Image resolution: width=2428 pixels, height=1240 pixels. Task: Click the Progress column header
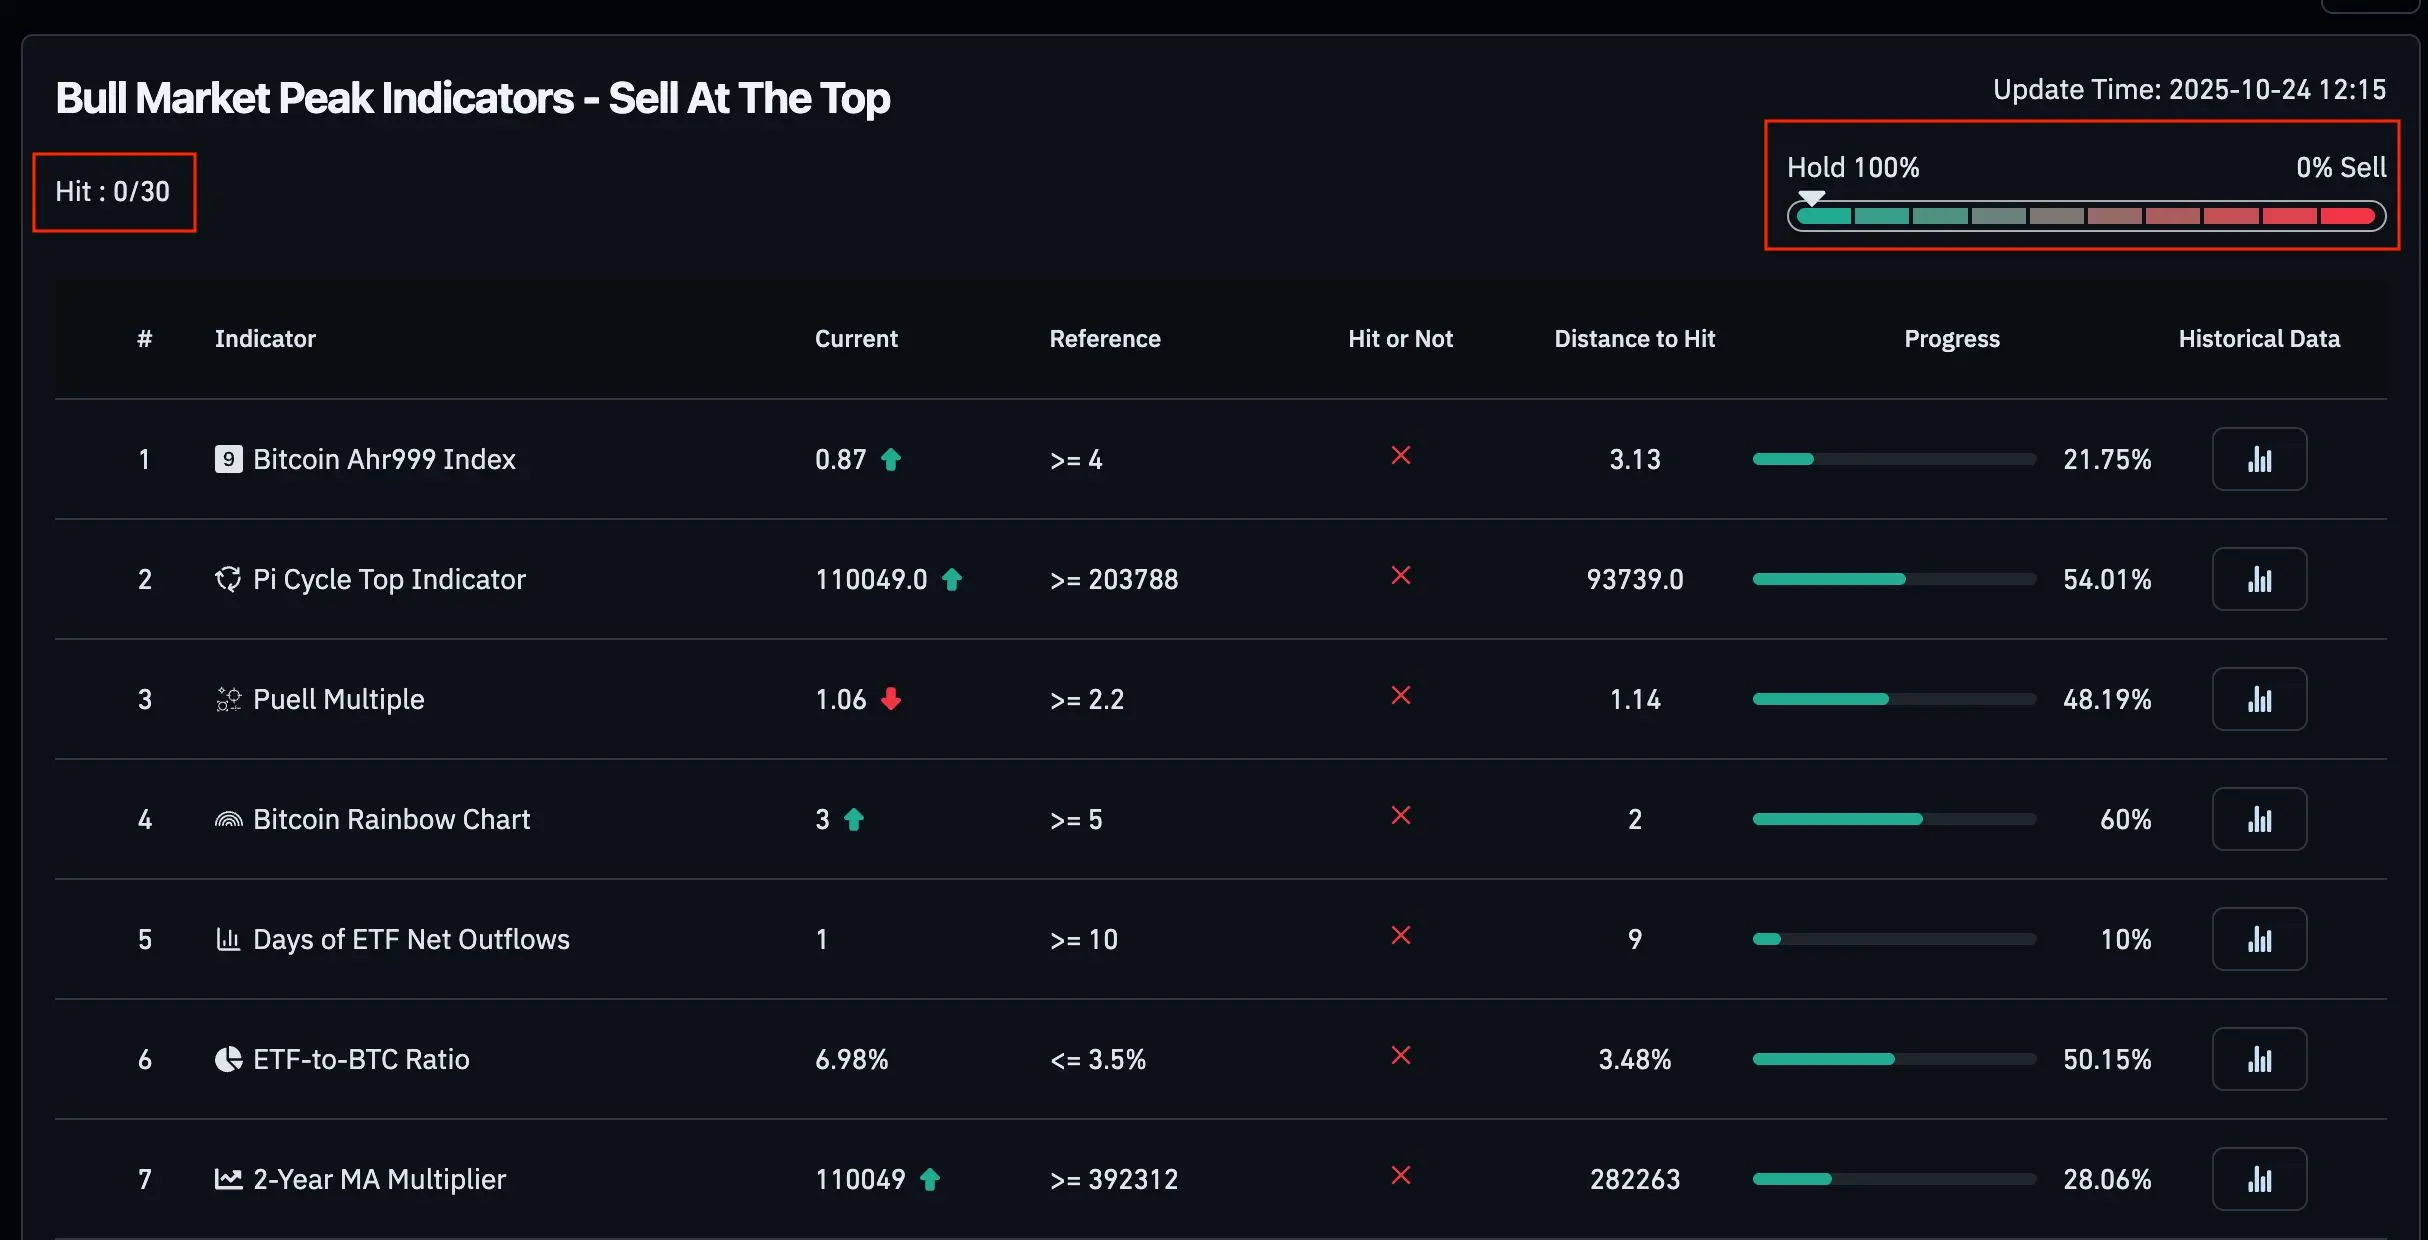[x=1951, y=339]
